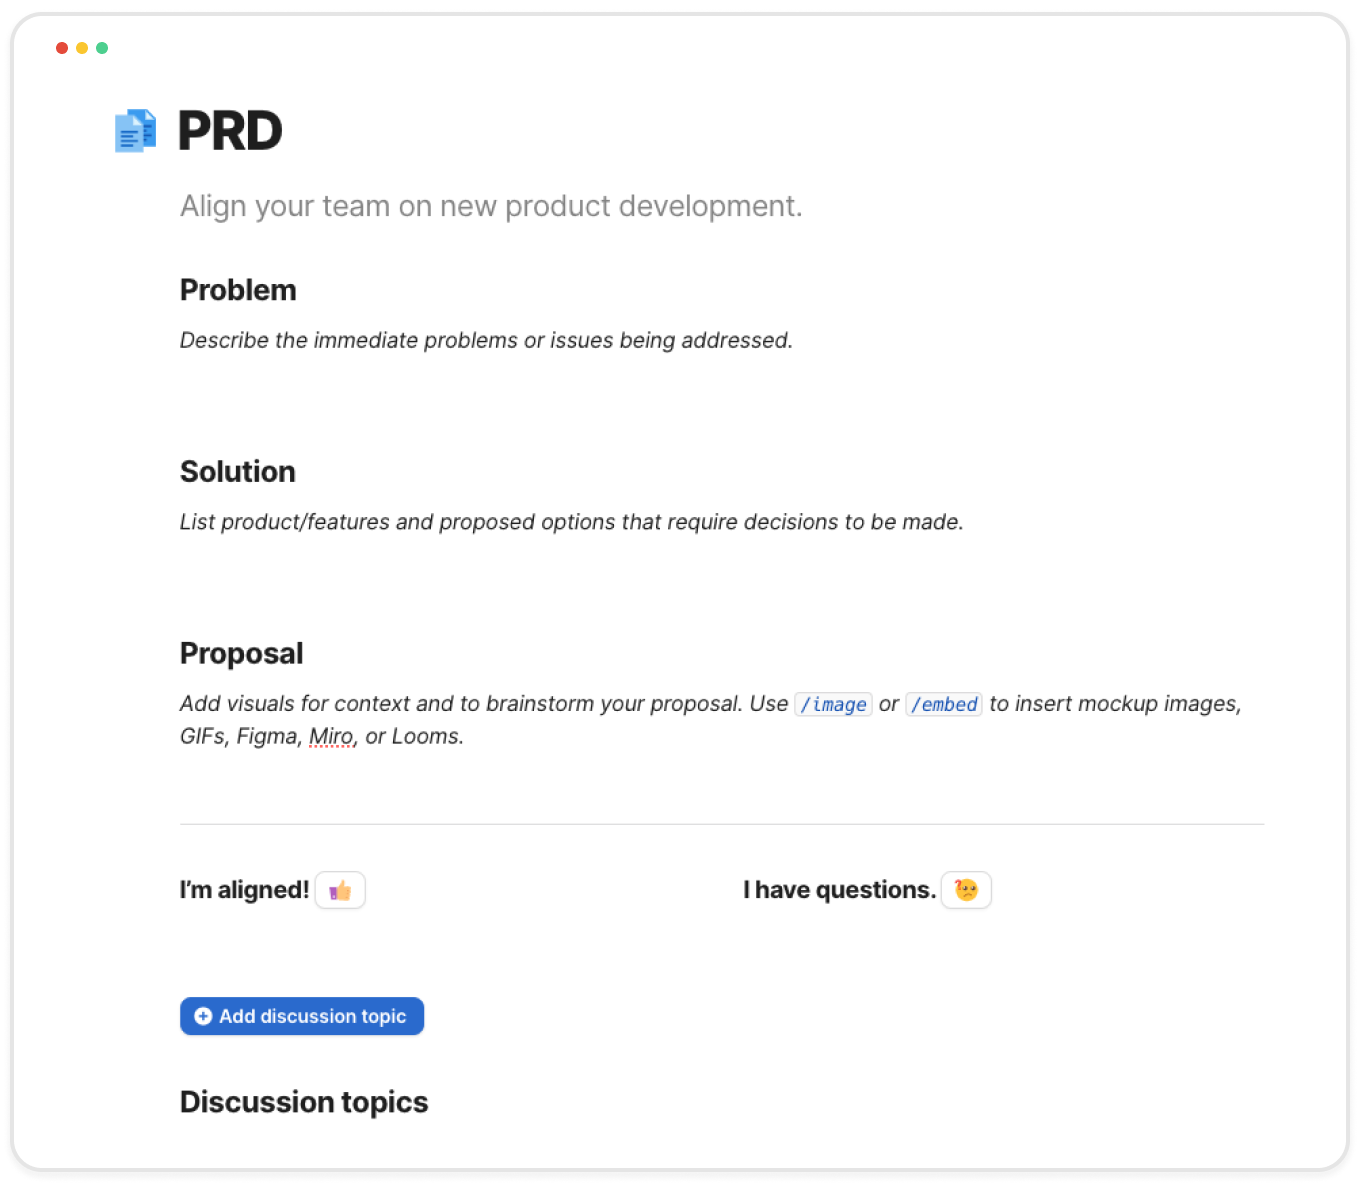Click the red close window dot

[x=62, y=48]
